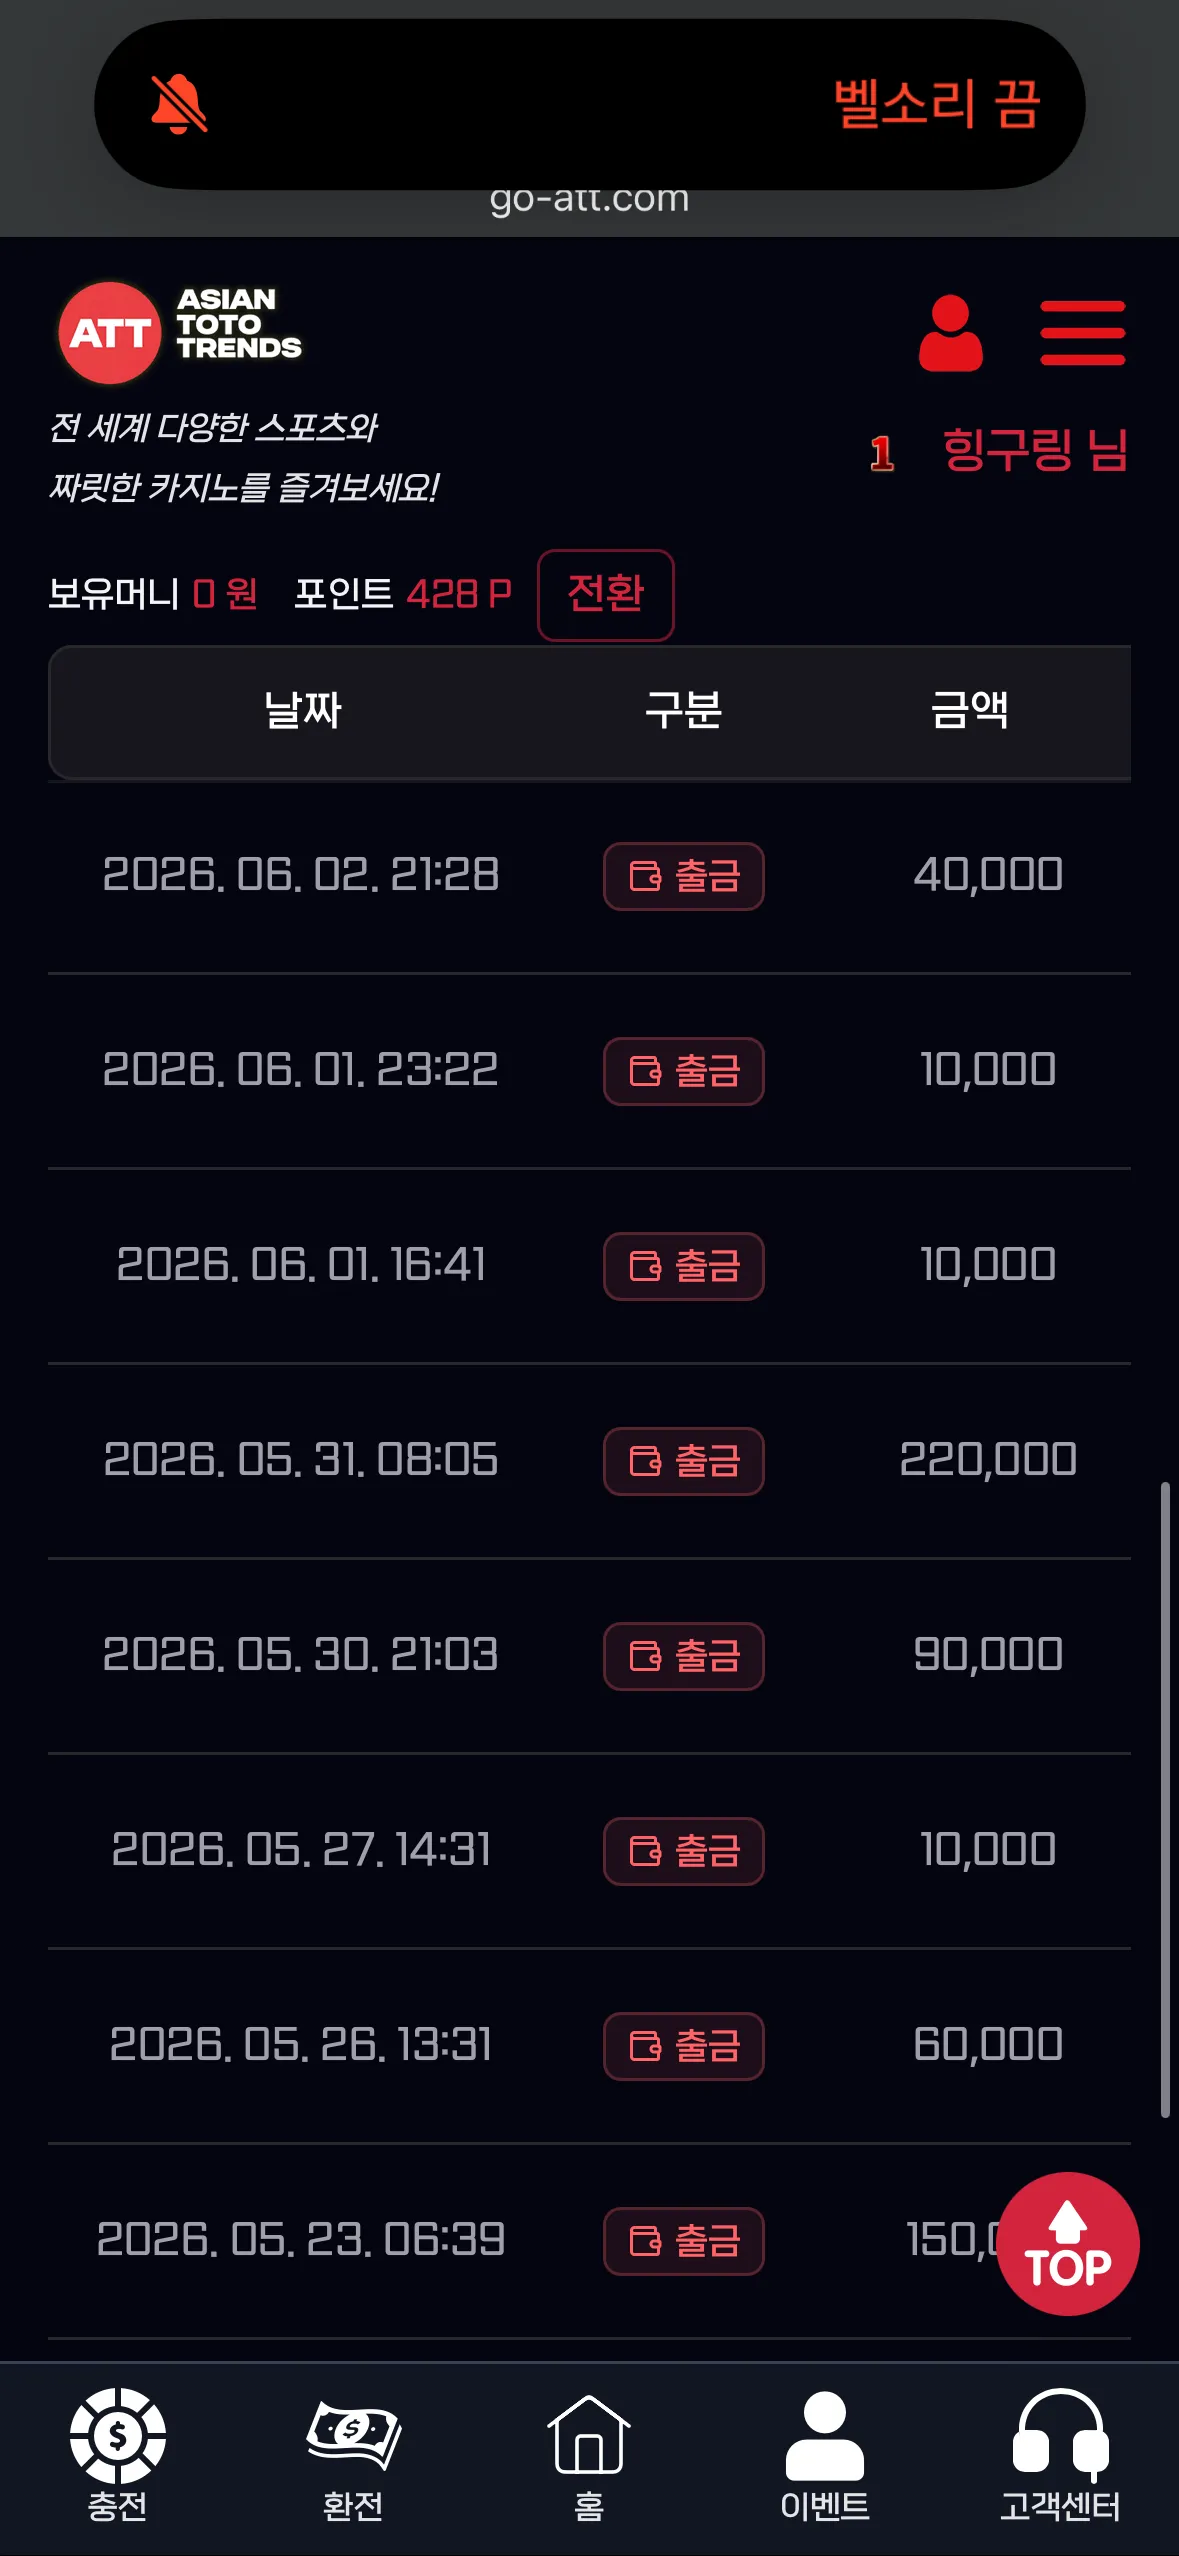Jump back up with TOP button
The height and width of the screenshot is (2556, 1179).
(1068, 2243)
